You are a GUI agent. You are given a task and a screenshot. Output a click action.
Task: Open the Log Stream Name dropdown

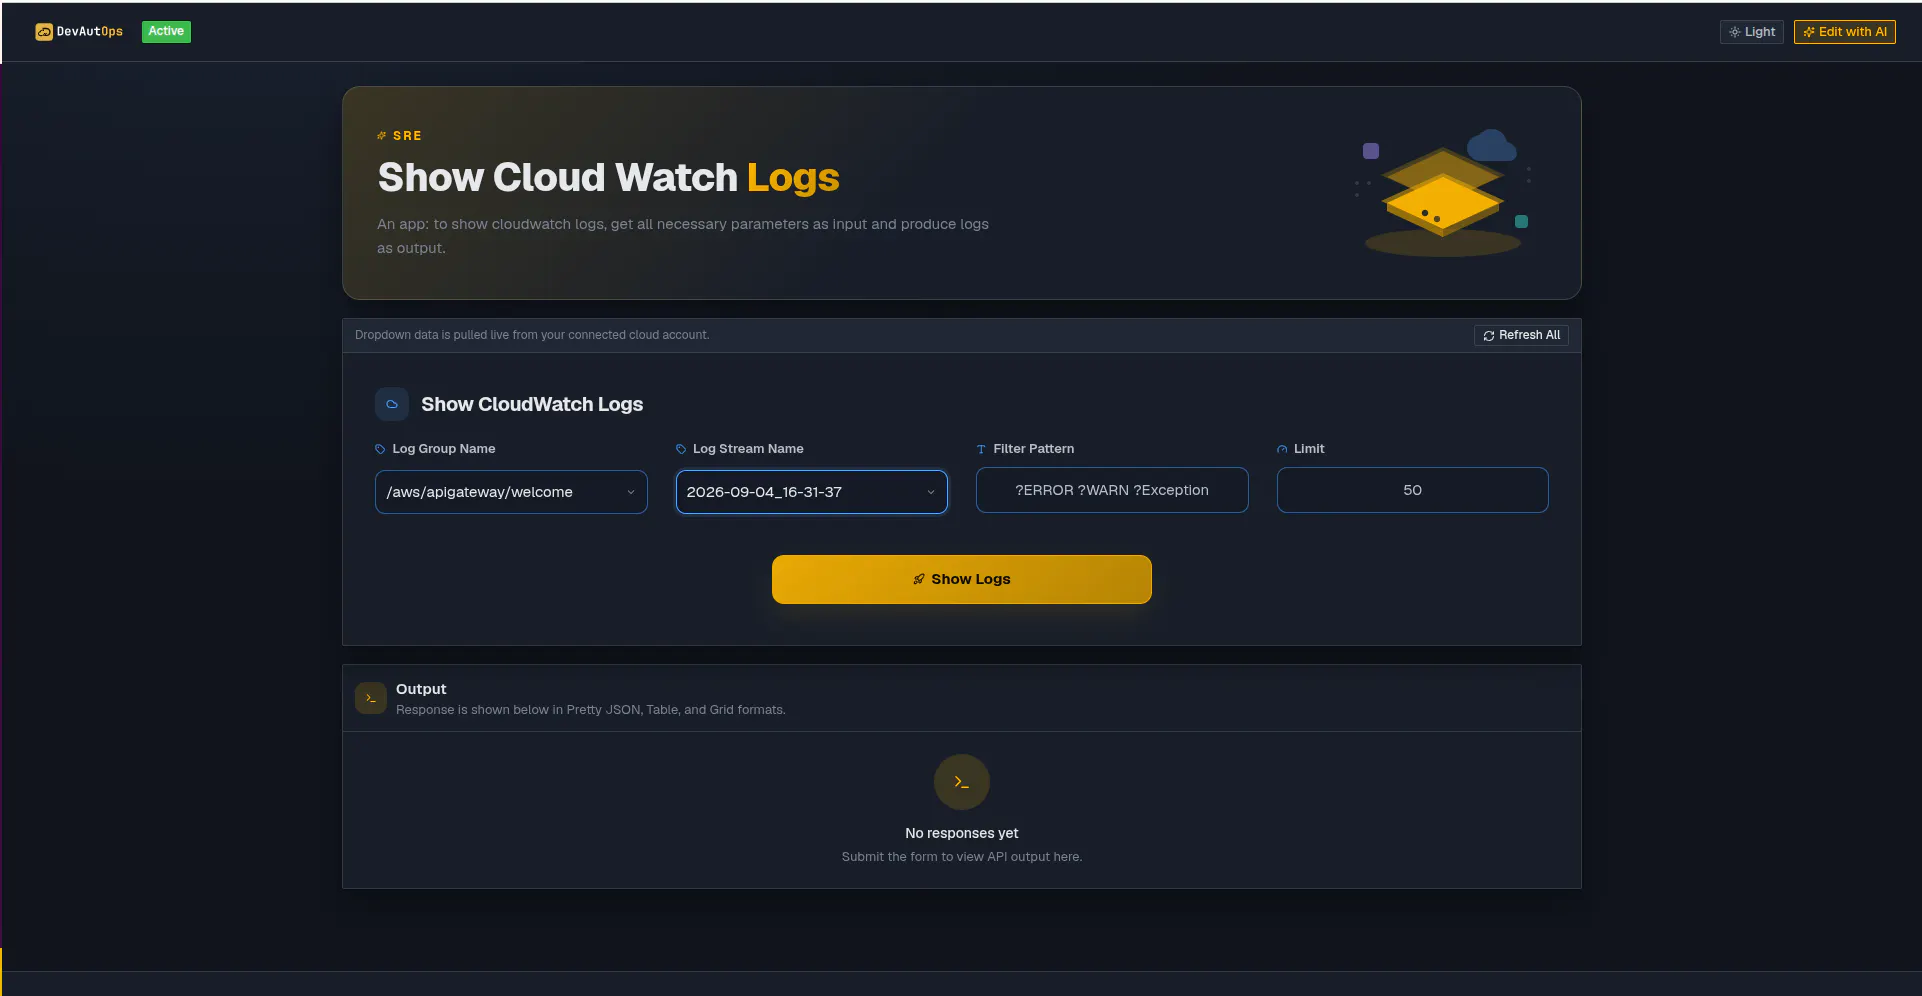[811, 492]
